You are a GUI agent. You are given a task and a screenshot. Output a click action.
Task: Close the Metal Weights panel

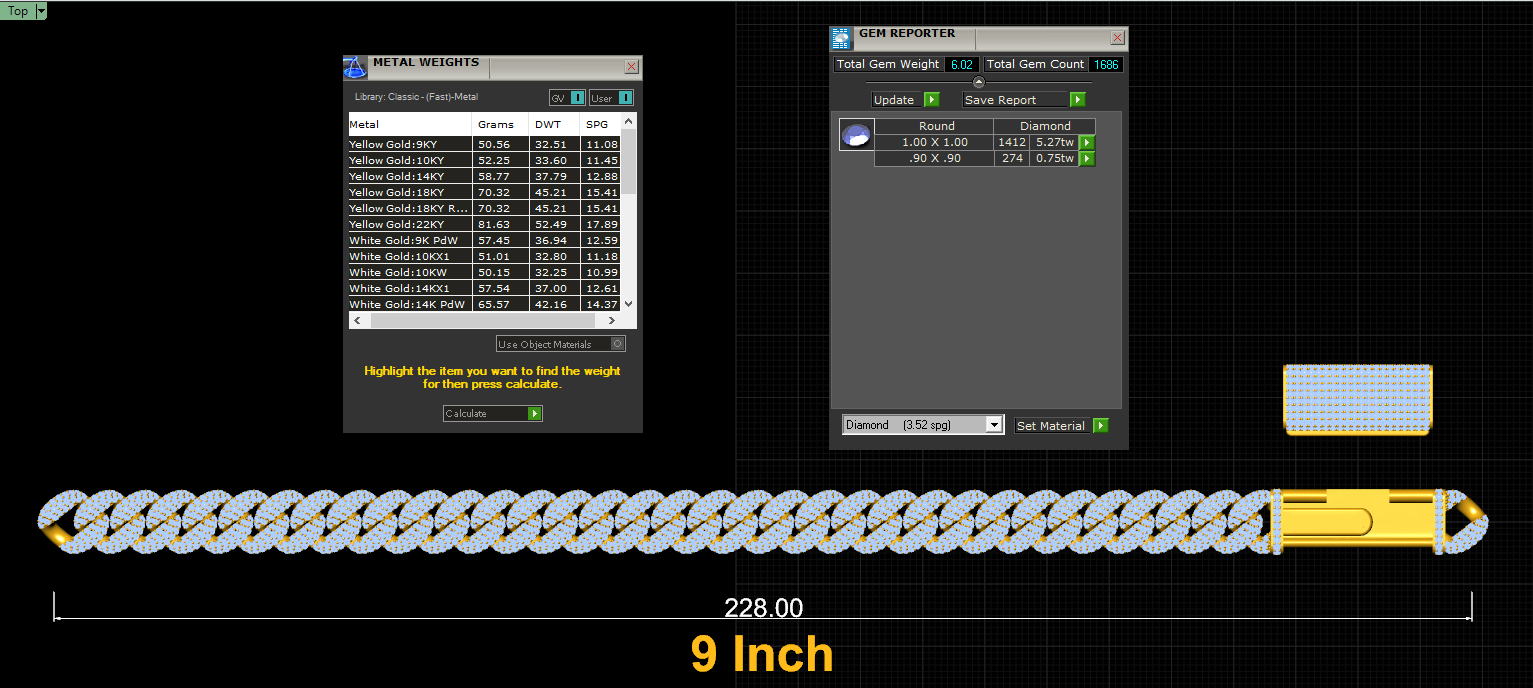tap(631, 66)
